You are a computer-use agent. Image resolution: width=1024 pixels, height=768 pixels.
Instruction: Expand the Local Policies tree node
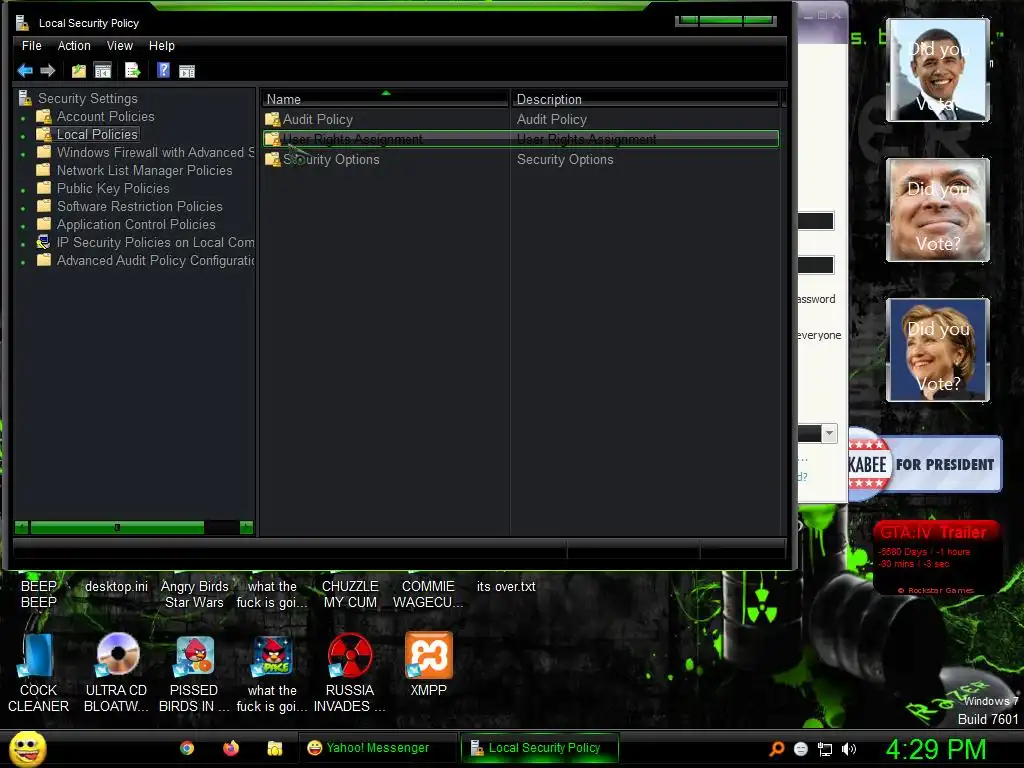coord(24,136)
